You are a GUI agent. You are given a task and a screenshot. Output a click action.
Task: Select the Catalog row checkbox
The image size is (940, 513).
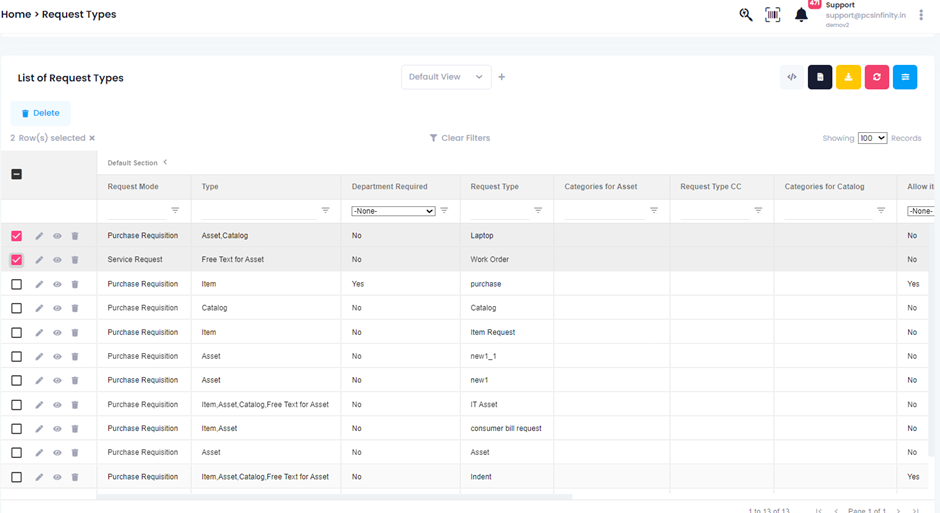[x=16, y=308]
